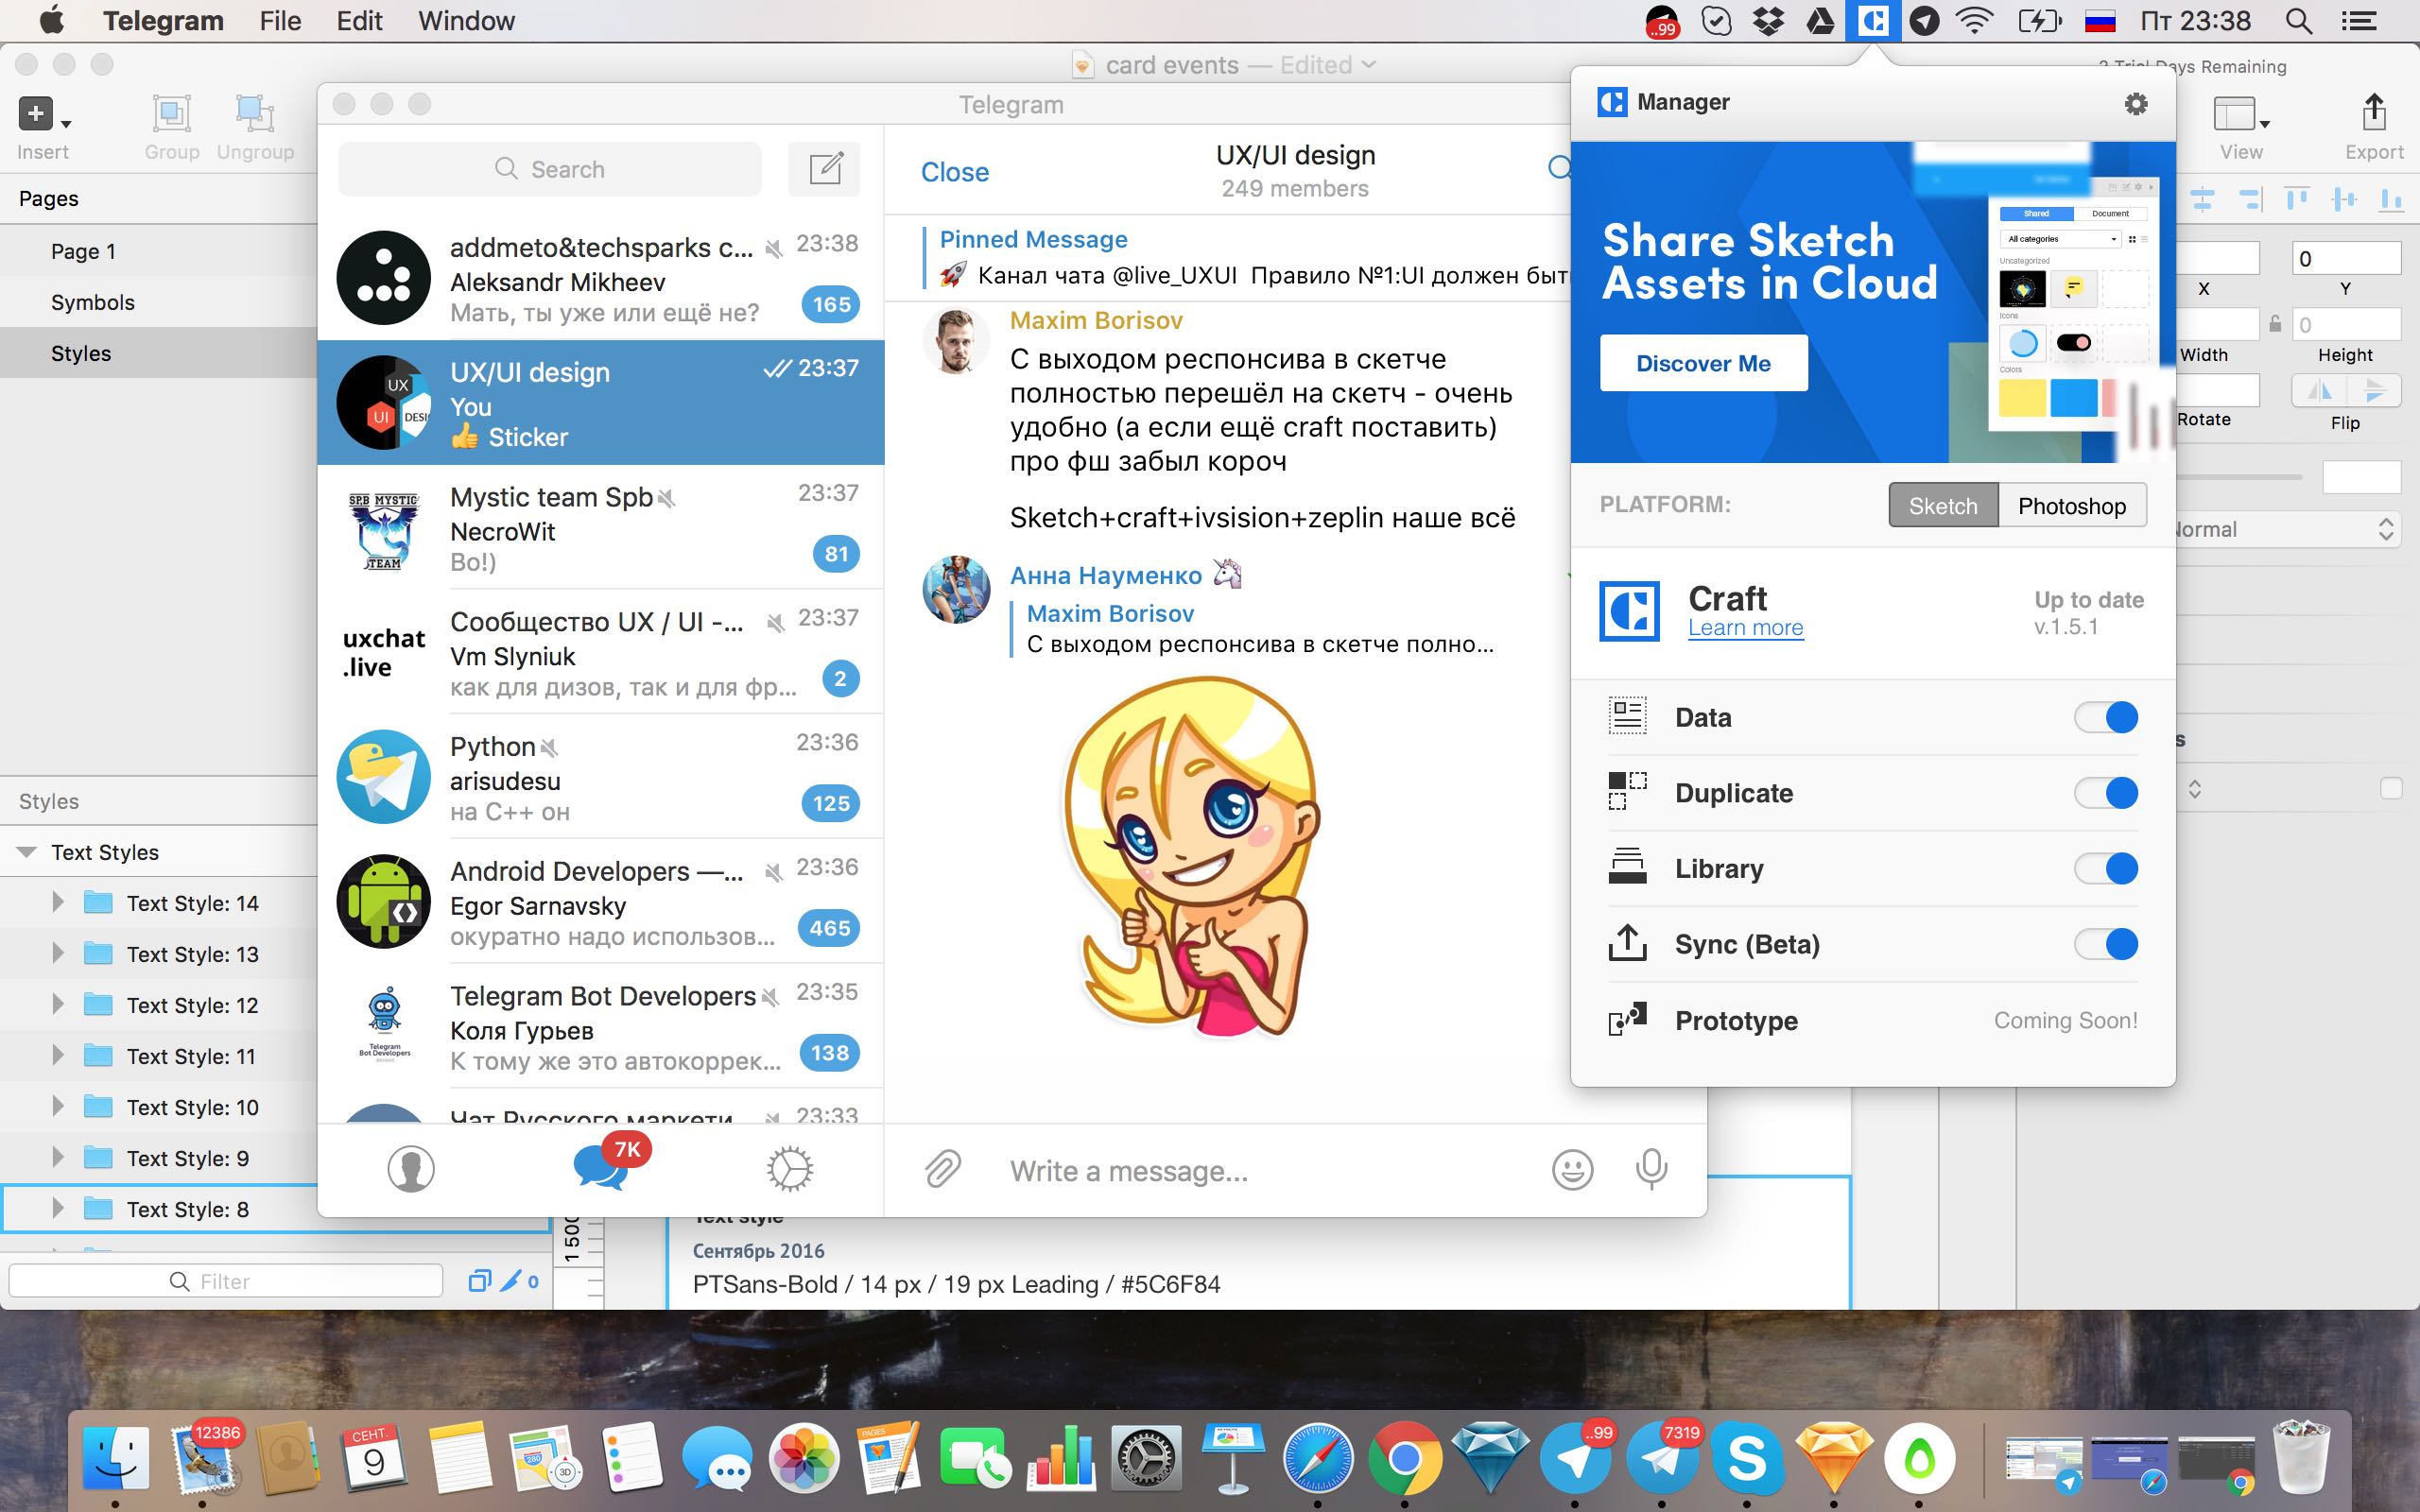Collapse the Text Styles group triangle
The image size is (2420, 1512).
coord(27,852)
